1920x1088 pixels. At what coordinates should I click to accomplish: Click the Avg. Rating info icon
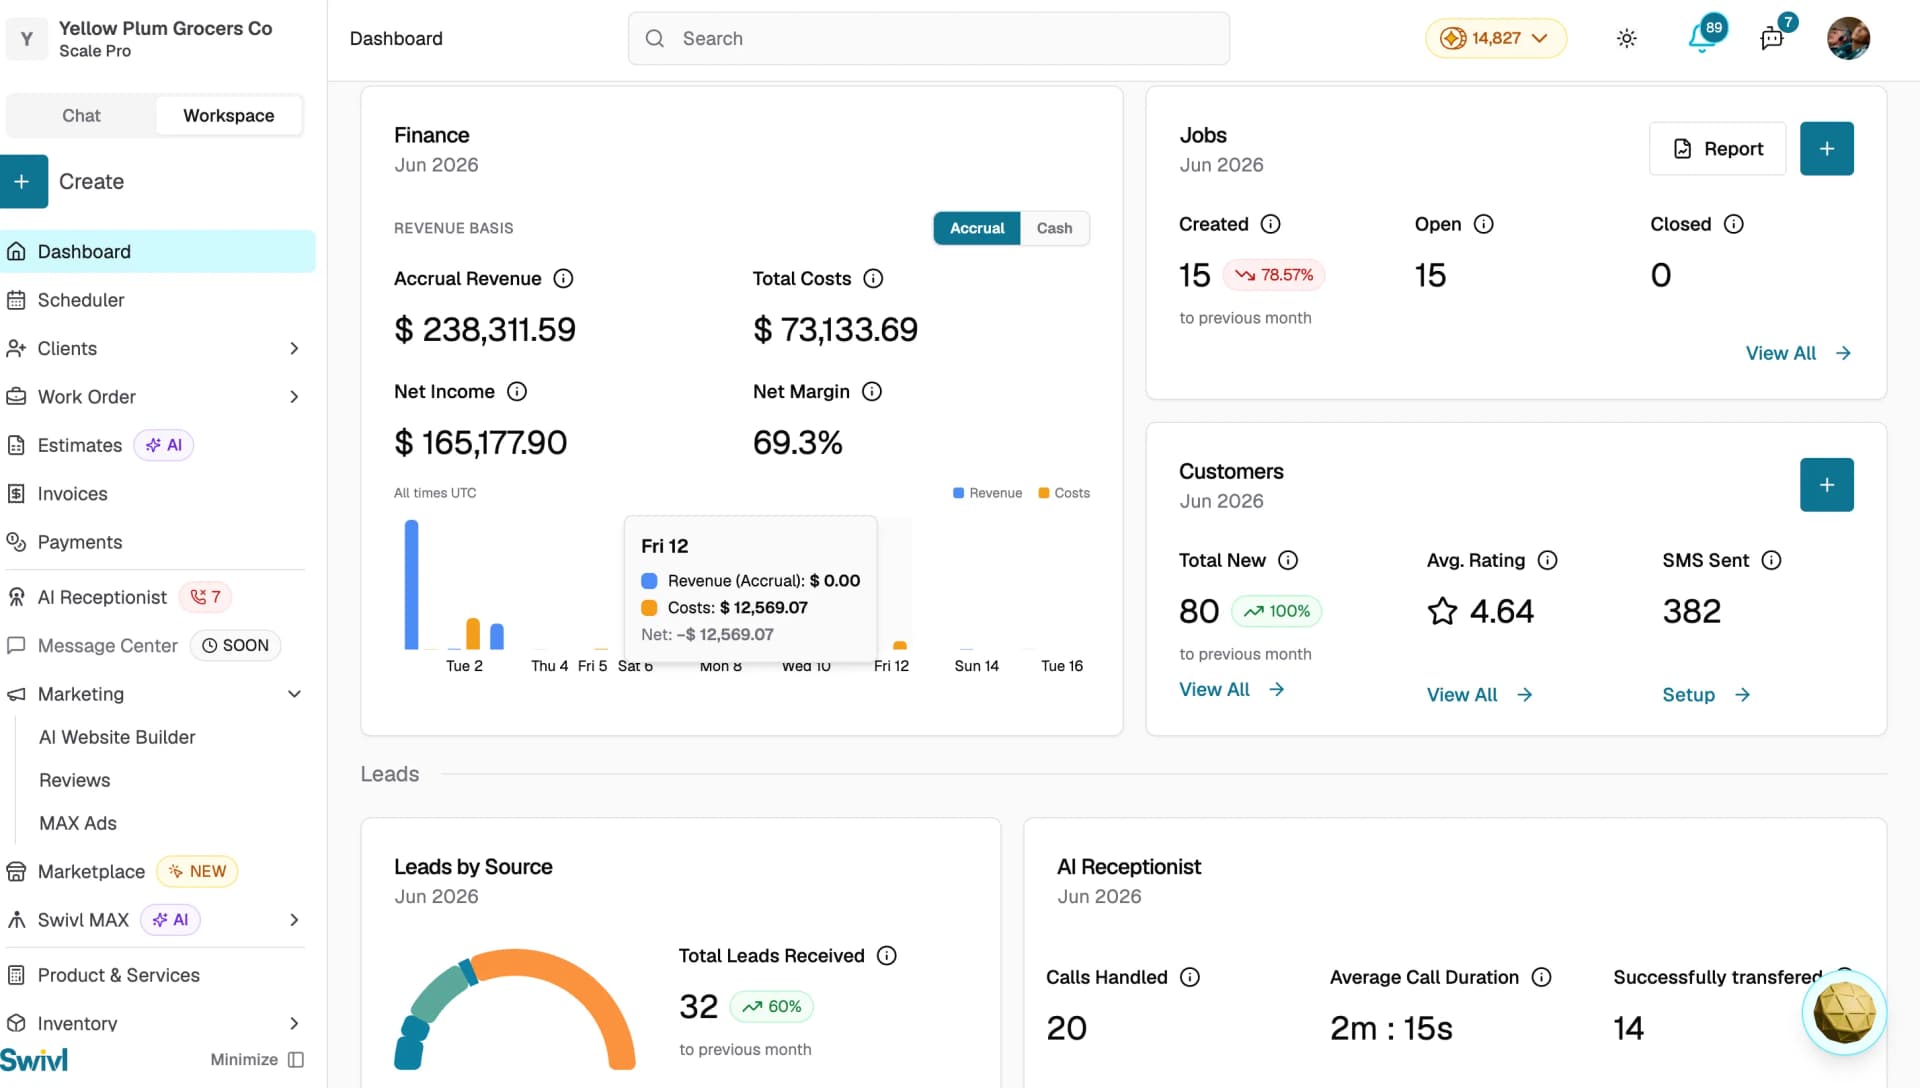point(1547,560)
